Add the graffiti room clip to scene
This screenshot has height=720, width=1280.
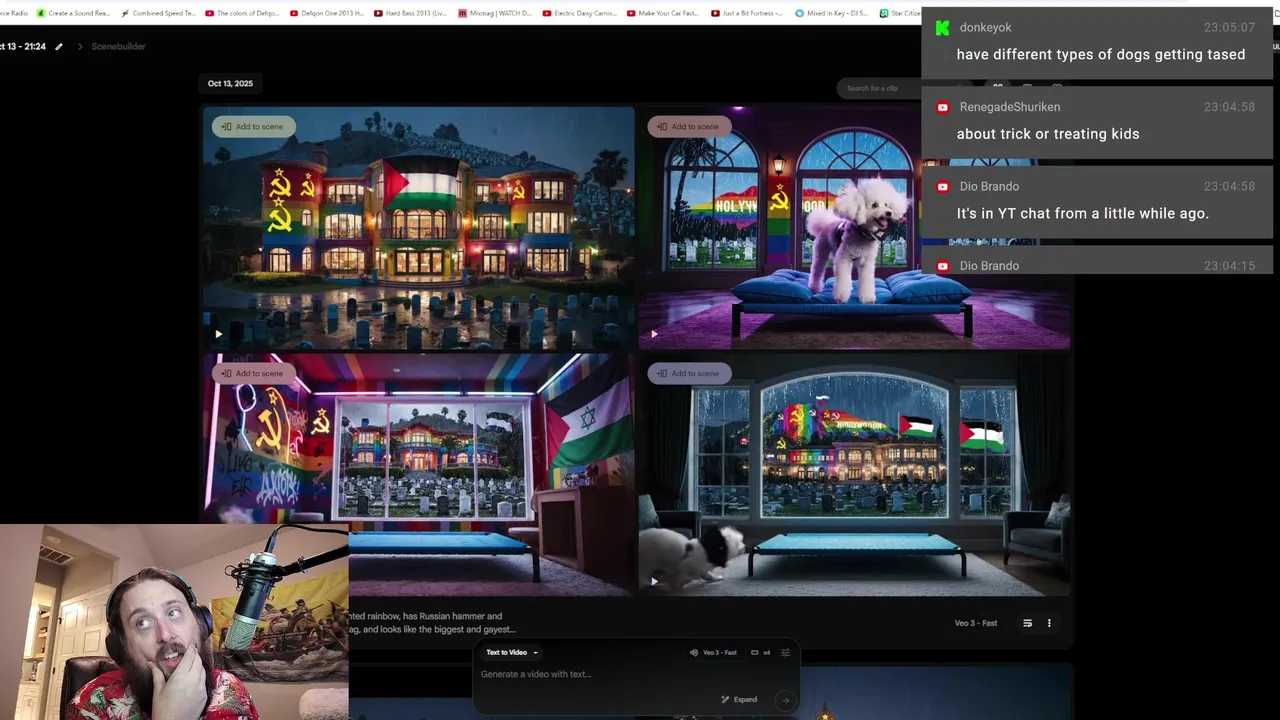click(253, 374)
